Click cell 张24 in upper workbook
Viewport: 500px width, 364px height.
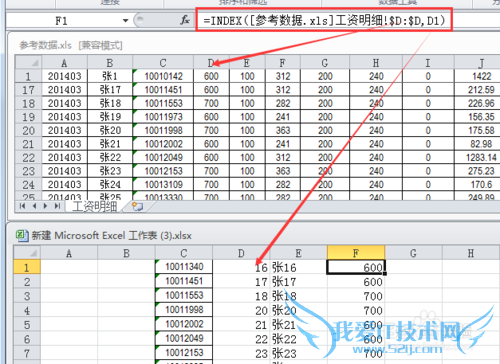(x=110, y=184)
